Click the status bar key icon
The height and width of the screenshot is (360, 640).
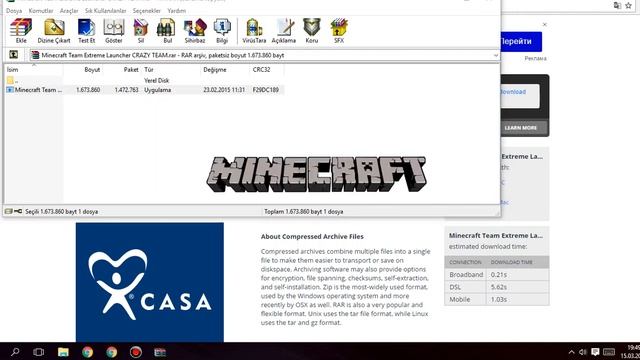(18, 211)
